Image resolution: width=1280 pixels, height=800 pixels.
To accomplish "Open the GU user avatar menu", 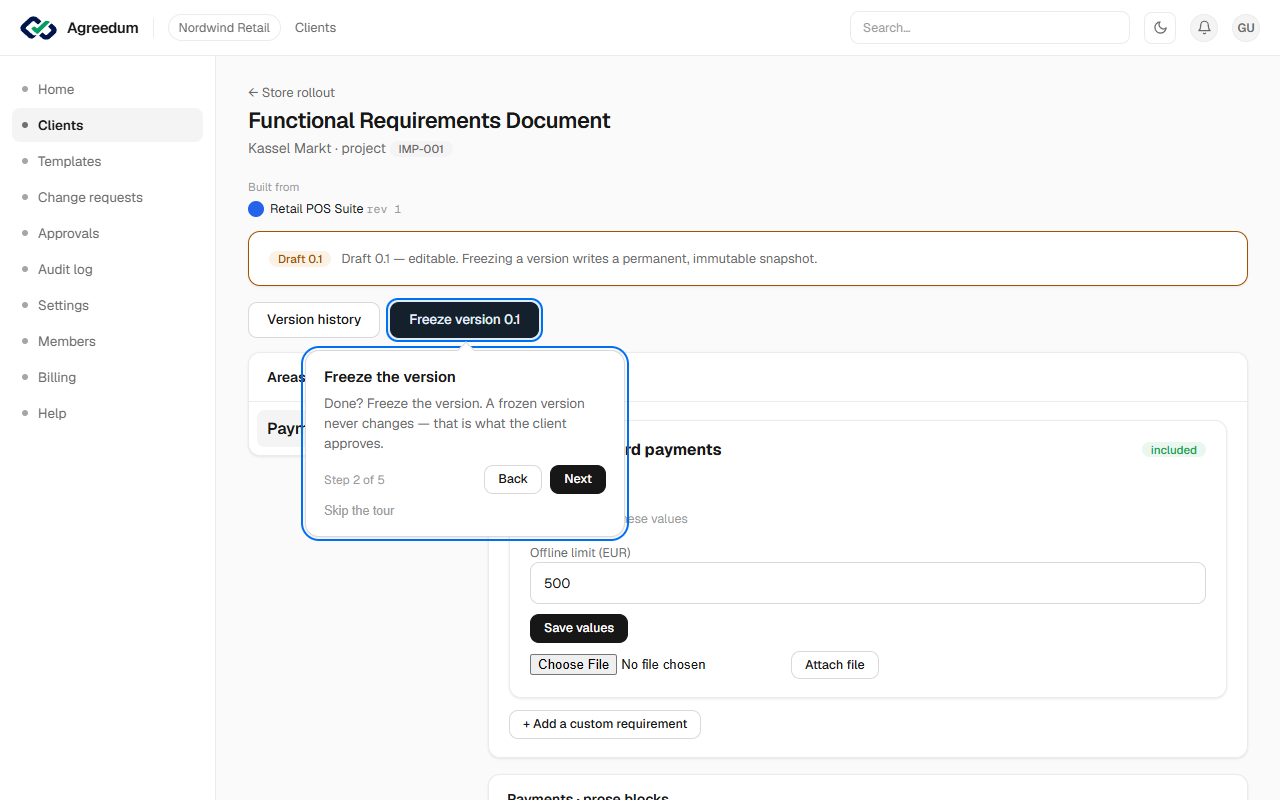I will tap(1246, 28).
